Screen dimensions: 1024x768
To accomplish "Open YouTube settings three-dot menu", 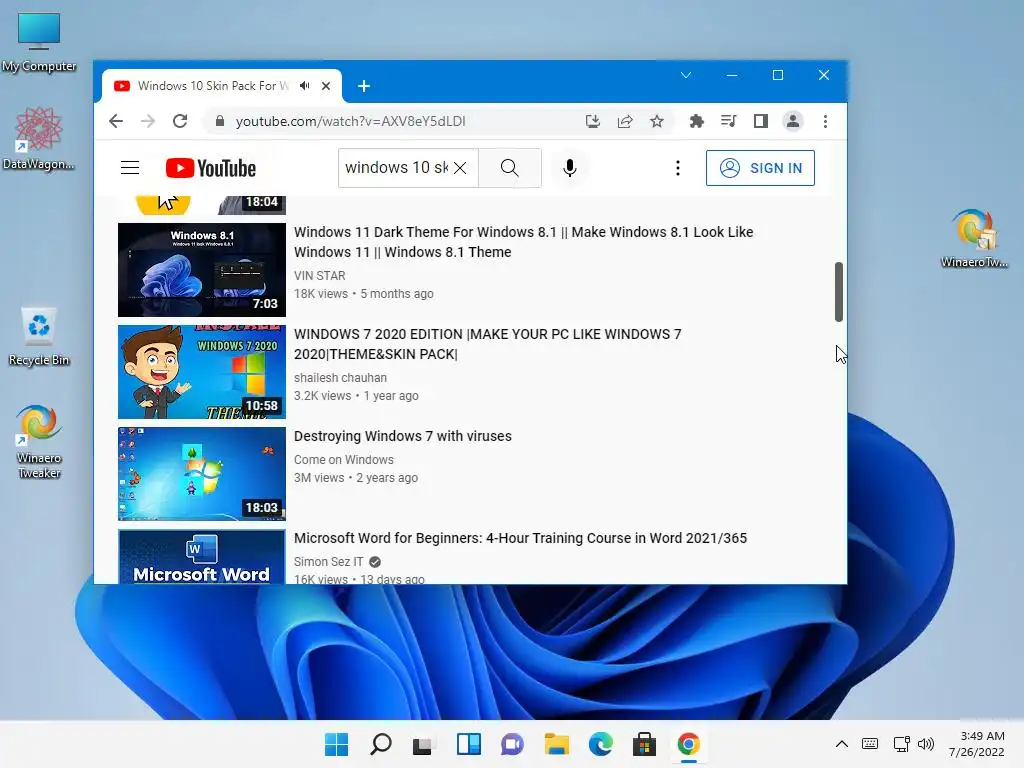I will [x=678, y=168].
